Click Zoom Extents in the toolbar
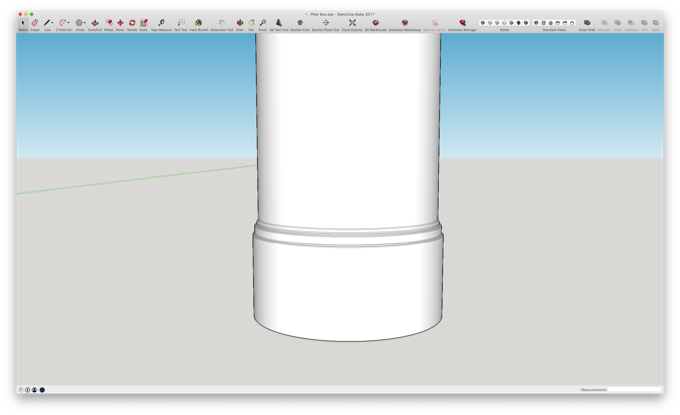 coord(352,23)
